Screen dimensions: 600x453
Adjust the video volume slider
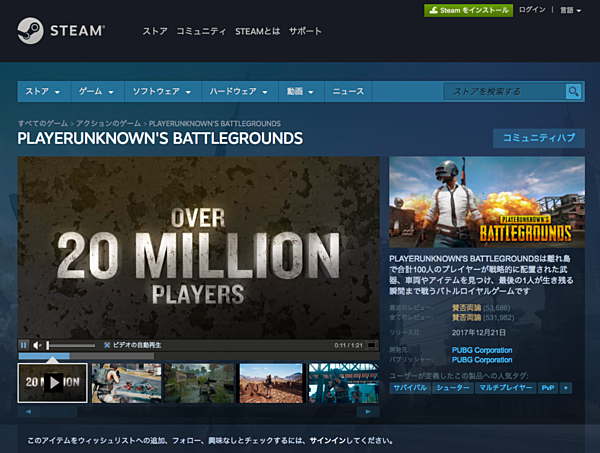71,345
